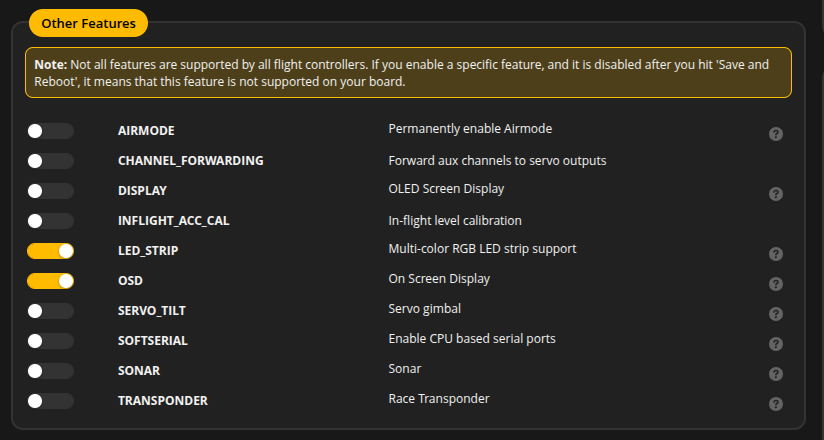Click the Sonar help question mark
824x440 pixels.
click(776, 374)
